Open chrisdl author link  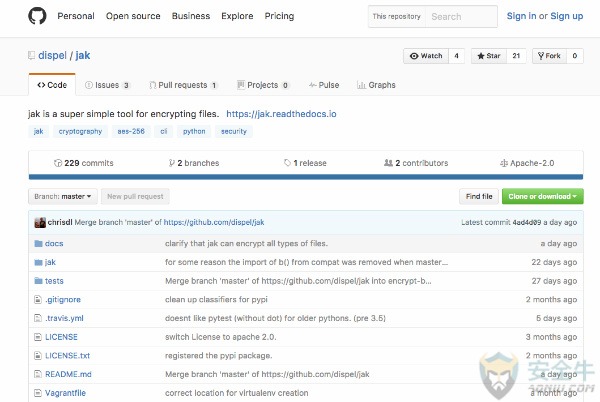pos(60,223)
